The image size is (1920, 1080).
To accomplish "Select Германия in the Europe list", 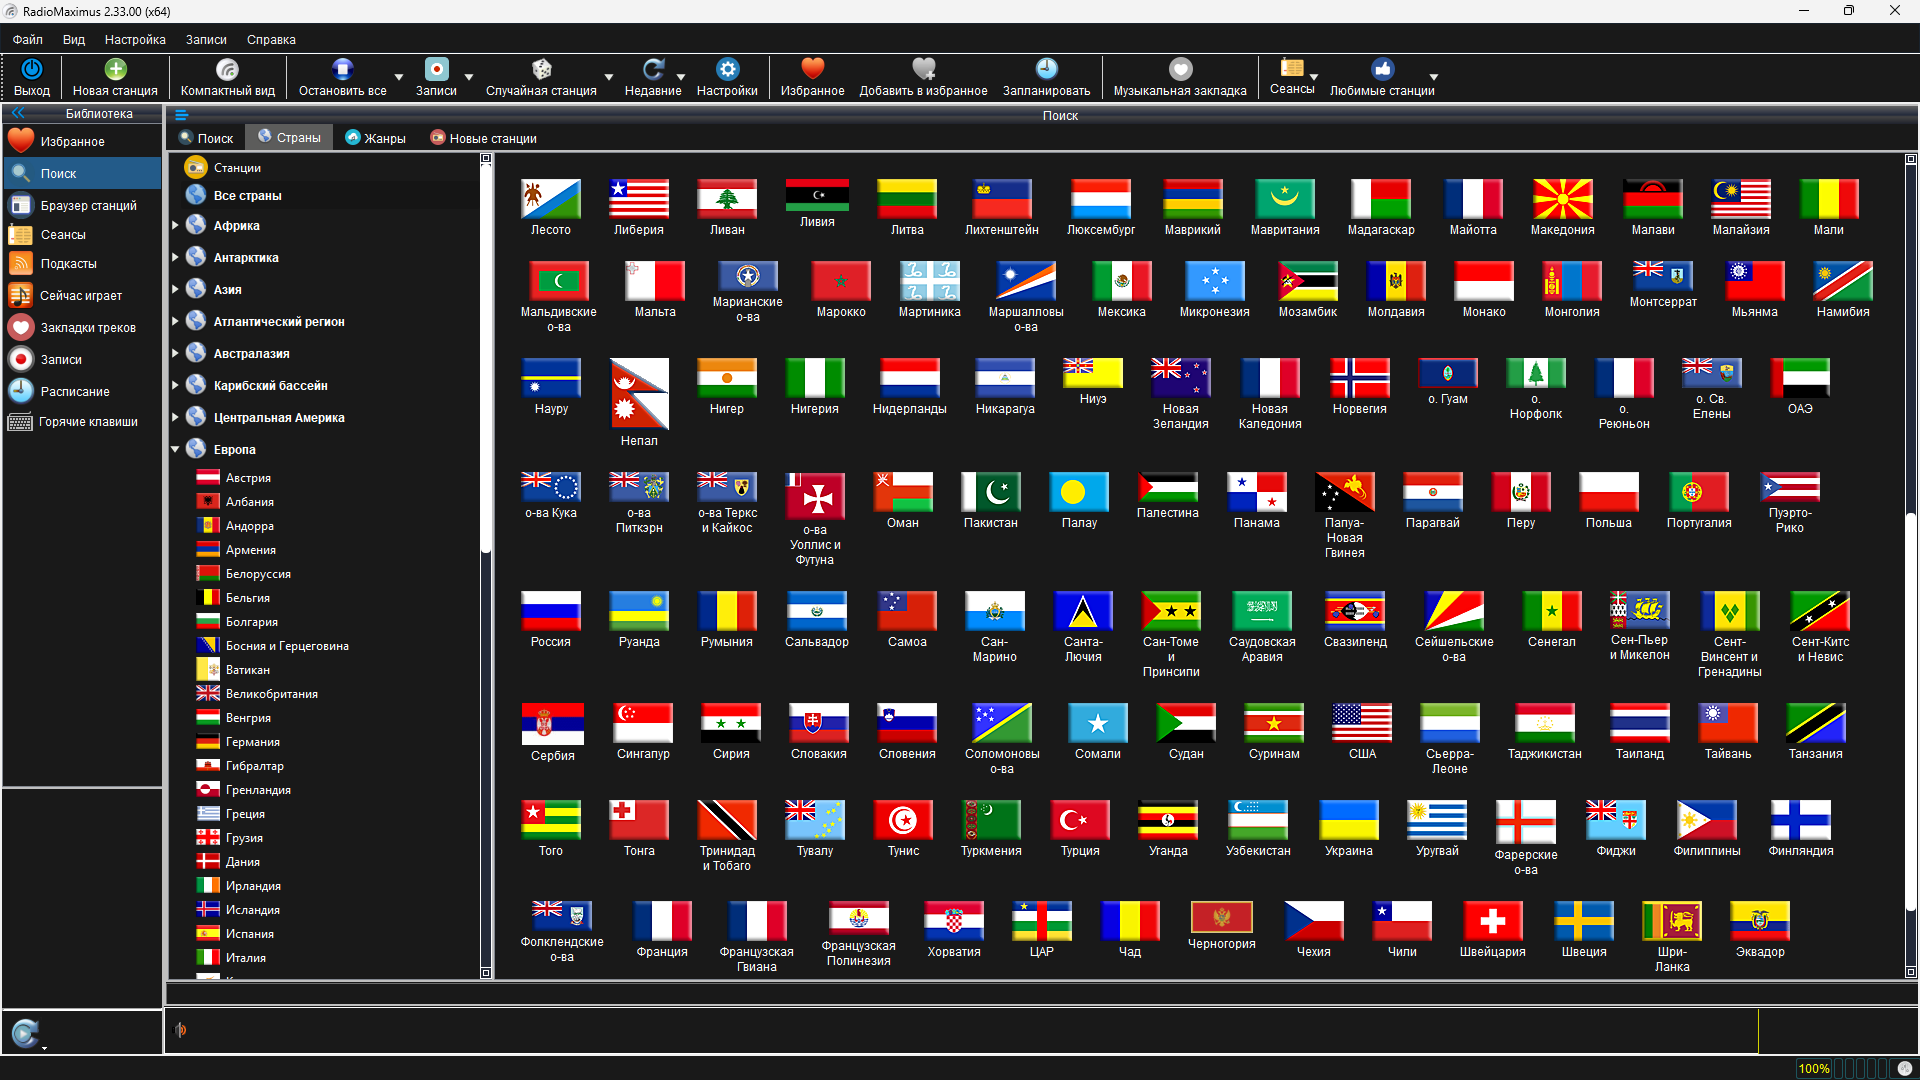I will click(x=252, y=742).
